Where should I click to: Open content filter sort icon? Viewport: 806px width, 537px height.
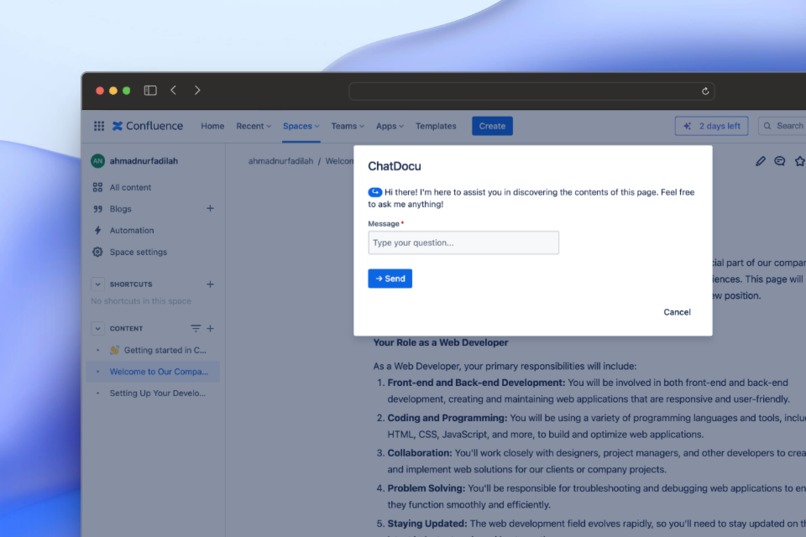tap(195, 328)
